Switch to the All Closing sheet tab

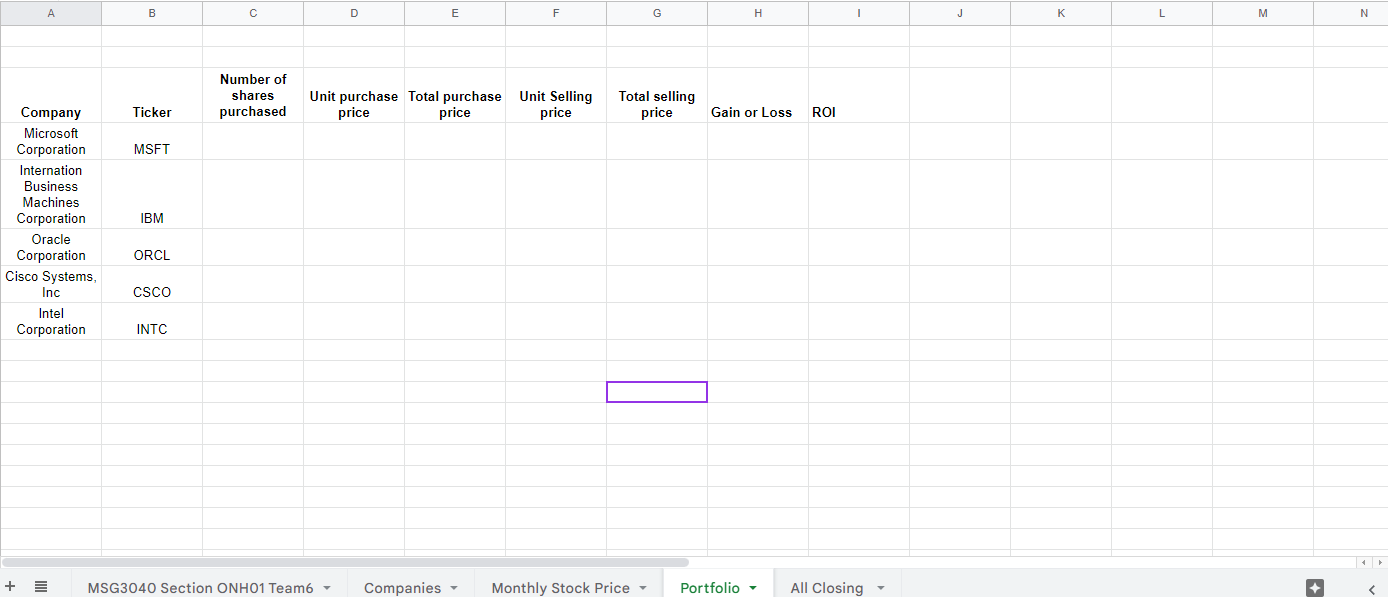click(x=826, y=588)
